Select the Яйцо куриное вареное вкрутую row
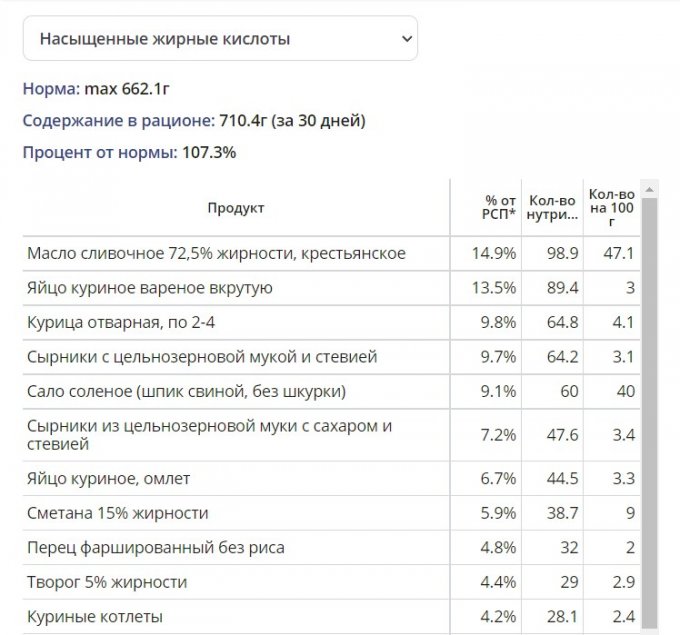This screenshot has height=635, width=680. point(150,288)
